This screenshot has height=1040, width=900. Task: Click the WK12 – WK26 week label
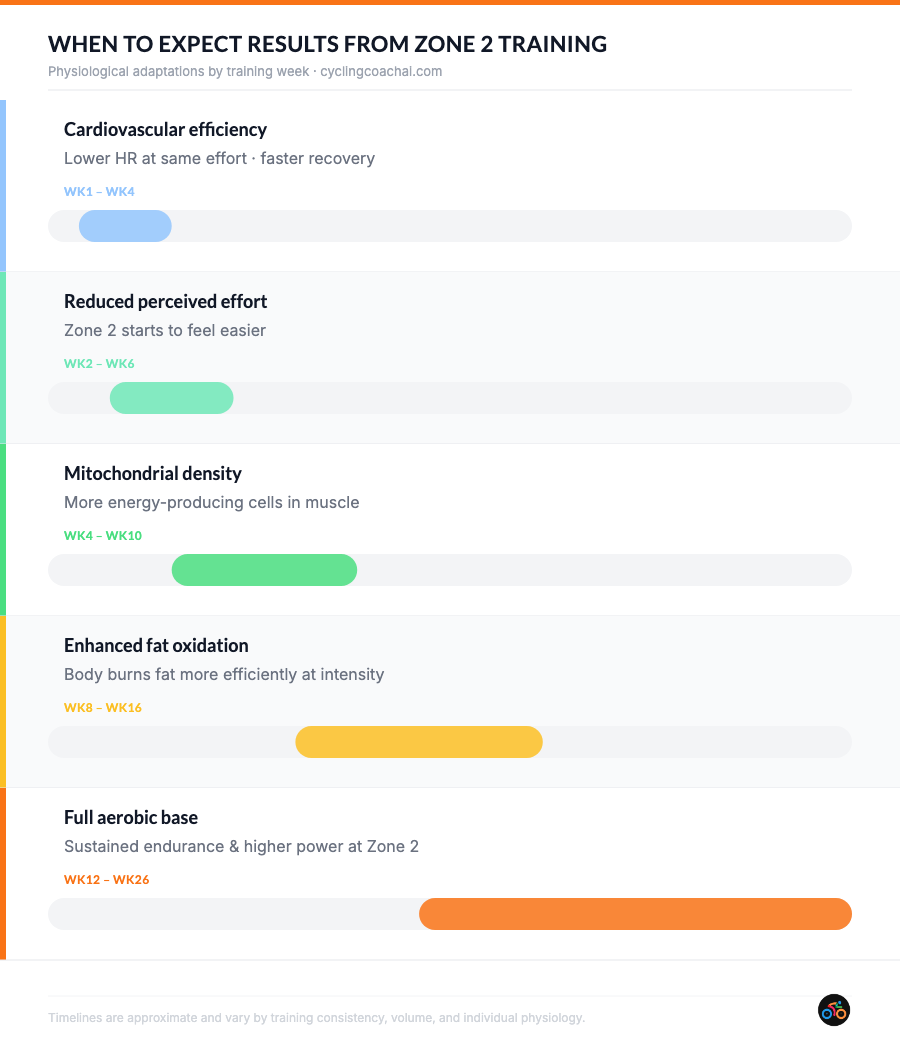[x=106, y=879]
